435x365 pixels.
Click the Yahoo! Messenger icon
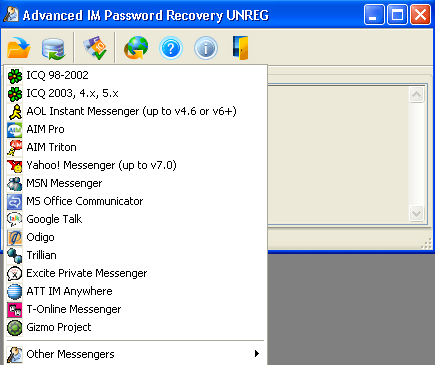pyautogui.click(x=15, y=166)
